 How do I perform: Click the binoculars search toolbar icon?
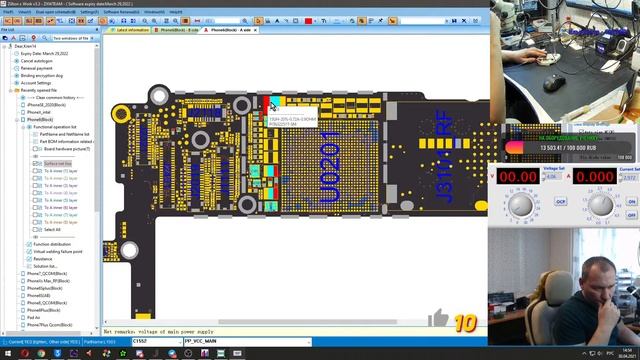(x=454, y=21)
